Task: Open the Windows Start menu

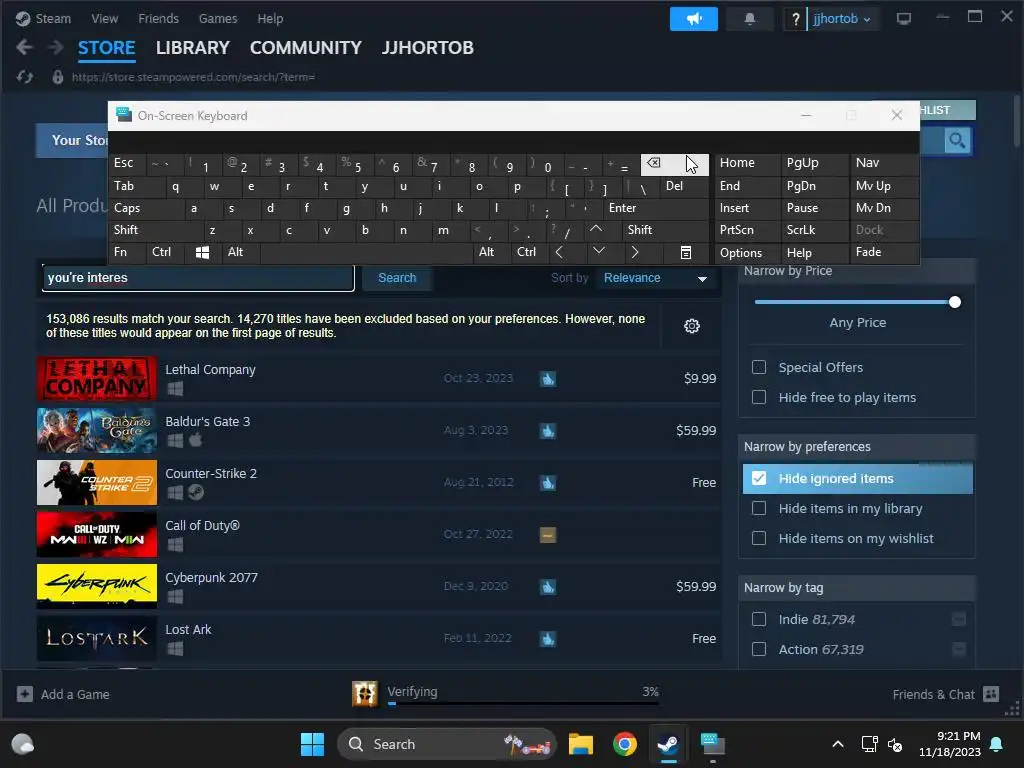Action: click(312, 744)
